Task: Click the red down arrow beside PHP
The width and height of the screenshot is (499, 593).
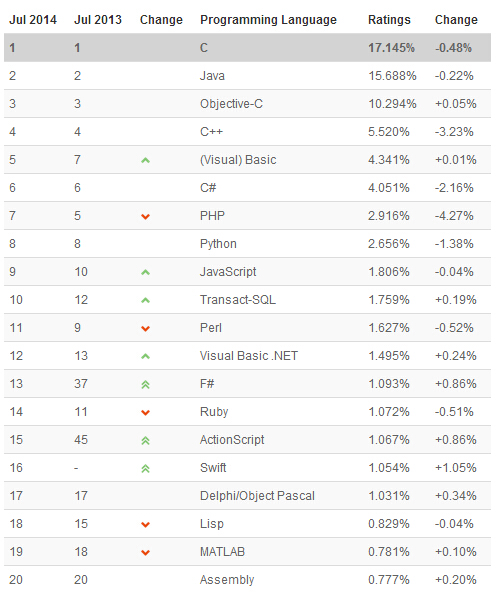Action: (145, 216)
